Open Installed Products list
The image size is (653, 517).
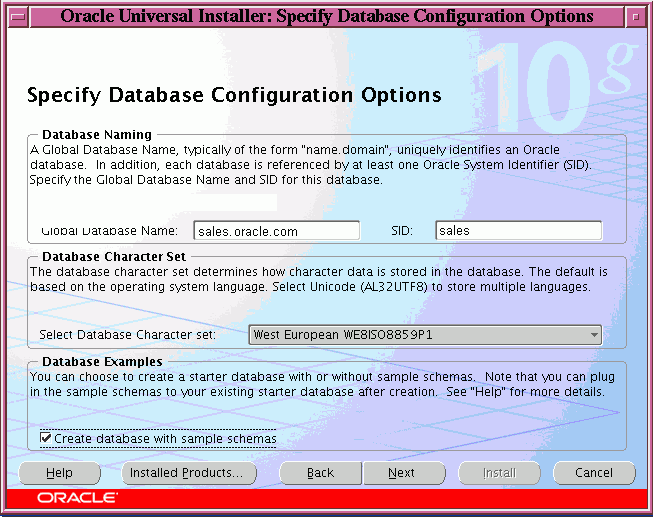point(189,473)
